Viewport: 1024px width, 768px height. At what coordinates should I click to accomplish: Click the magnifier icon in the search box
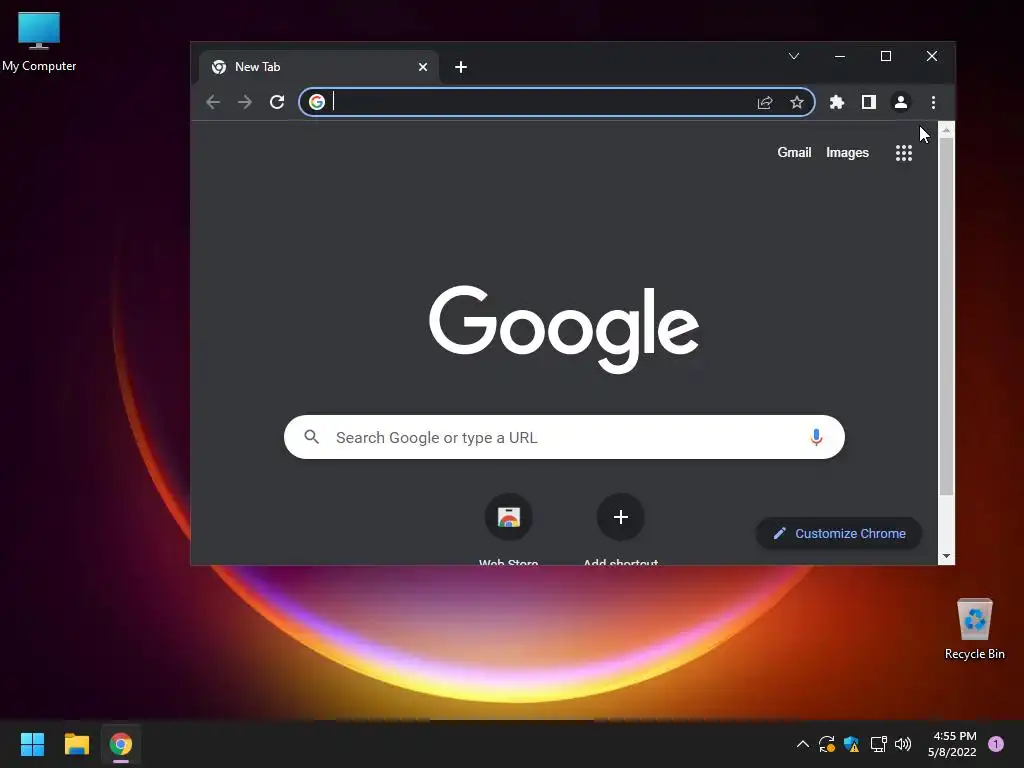pos(312,437)
